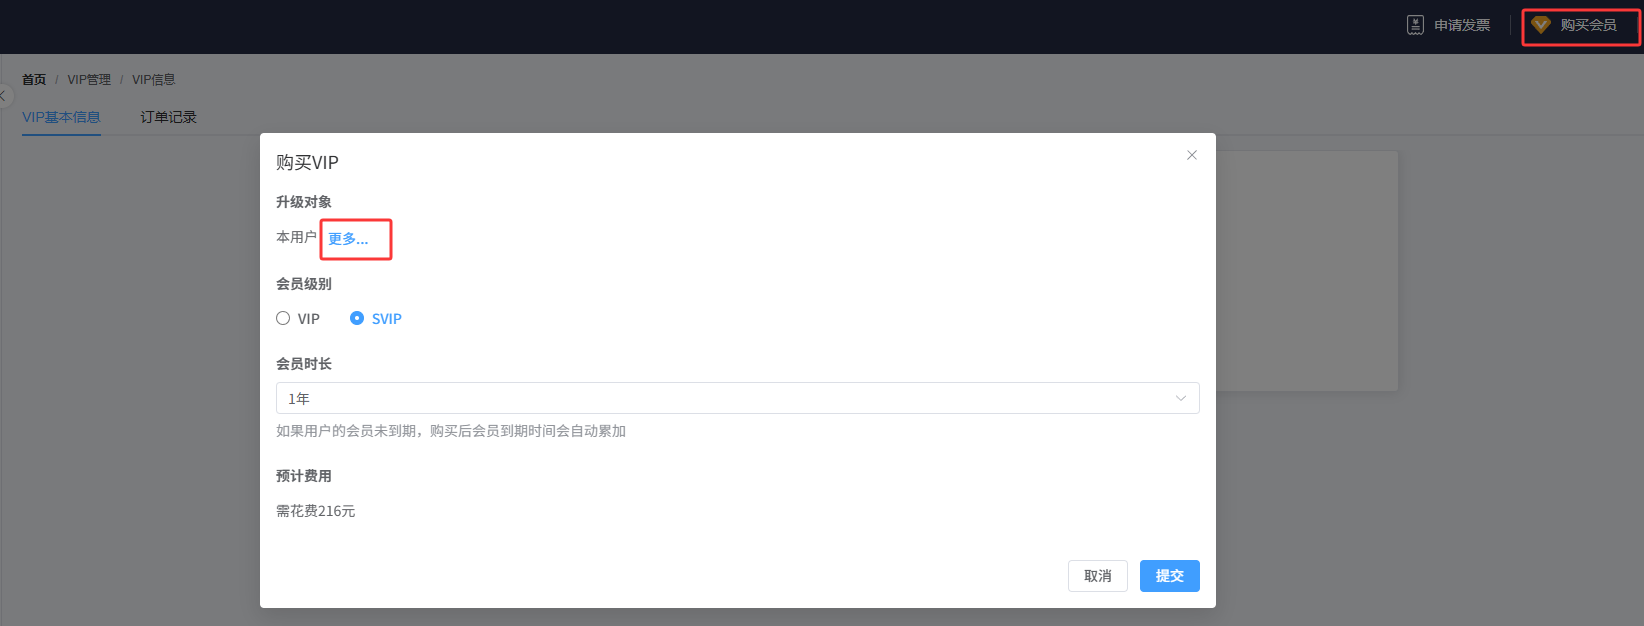Expand the duration list via the chevron arrow
The width and height of the screenshot is (1644, 626).
1181,398
